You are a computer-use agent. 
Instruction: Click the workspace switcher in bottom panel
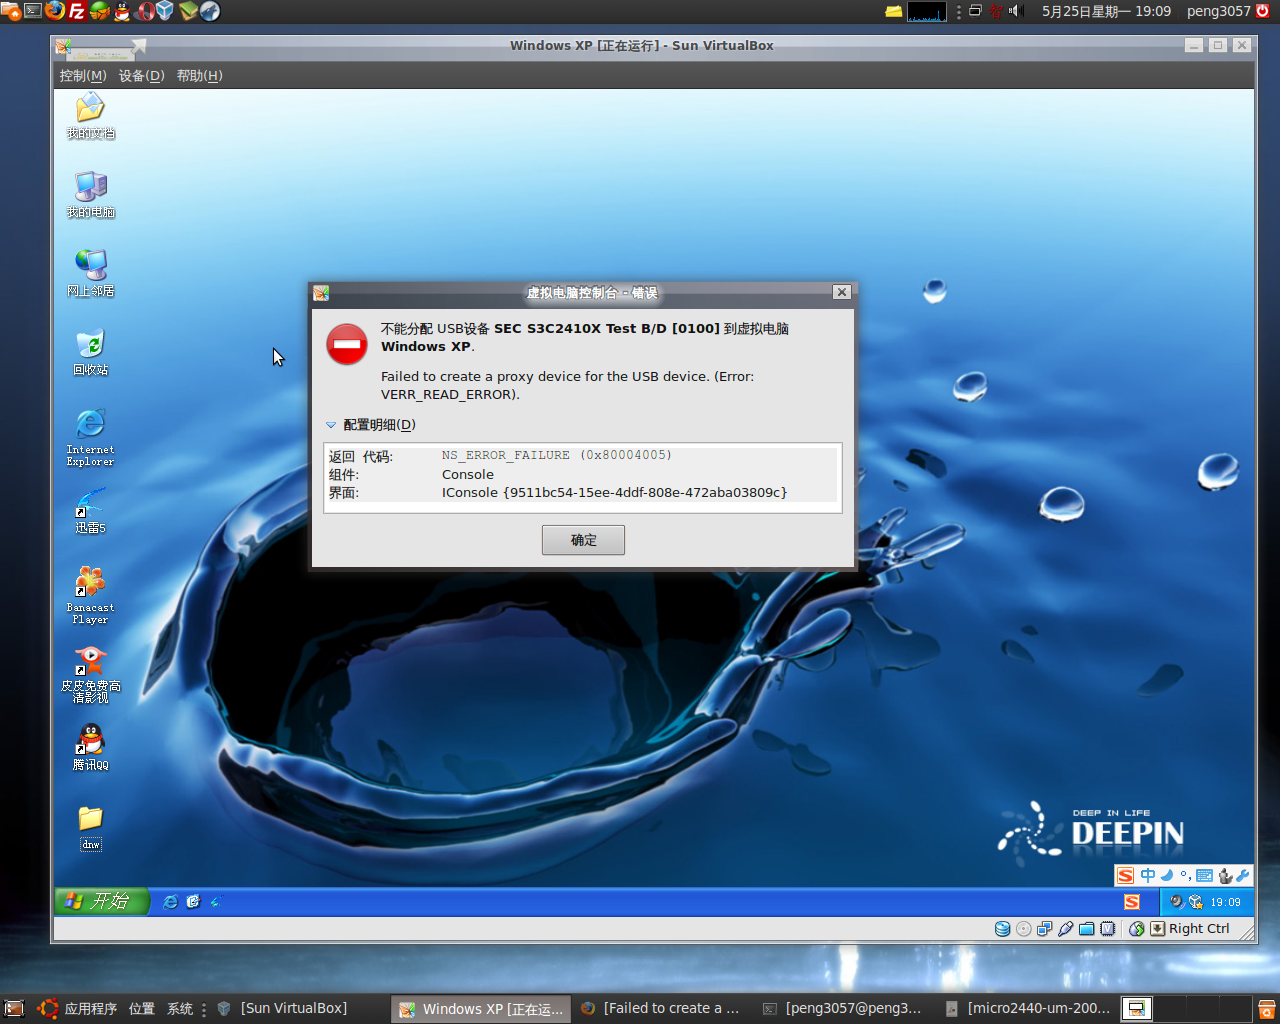point(1186,1009)
